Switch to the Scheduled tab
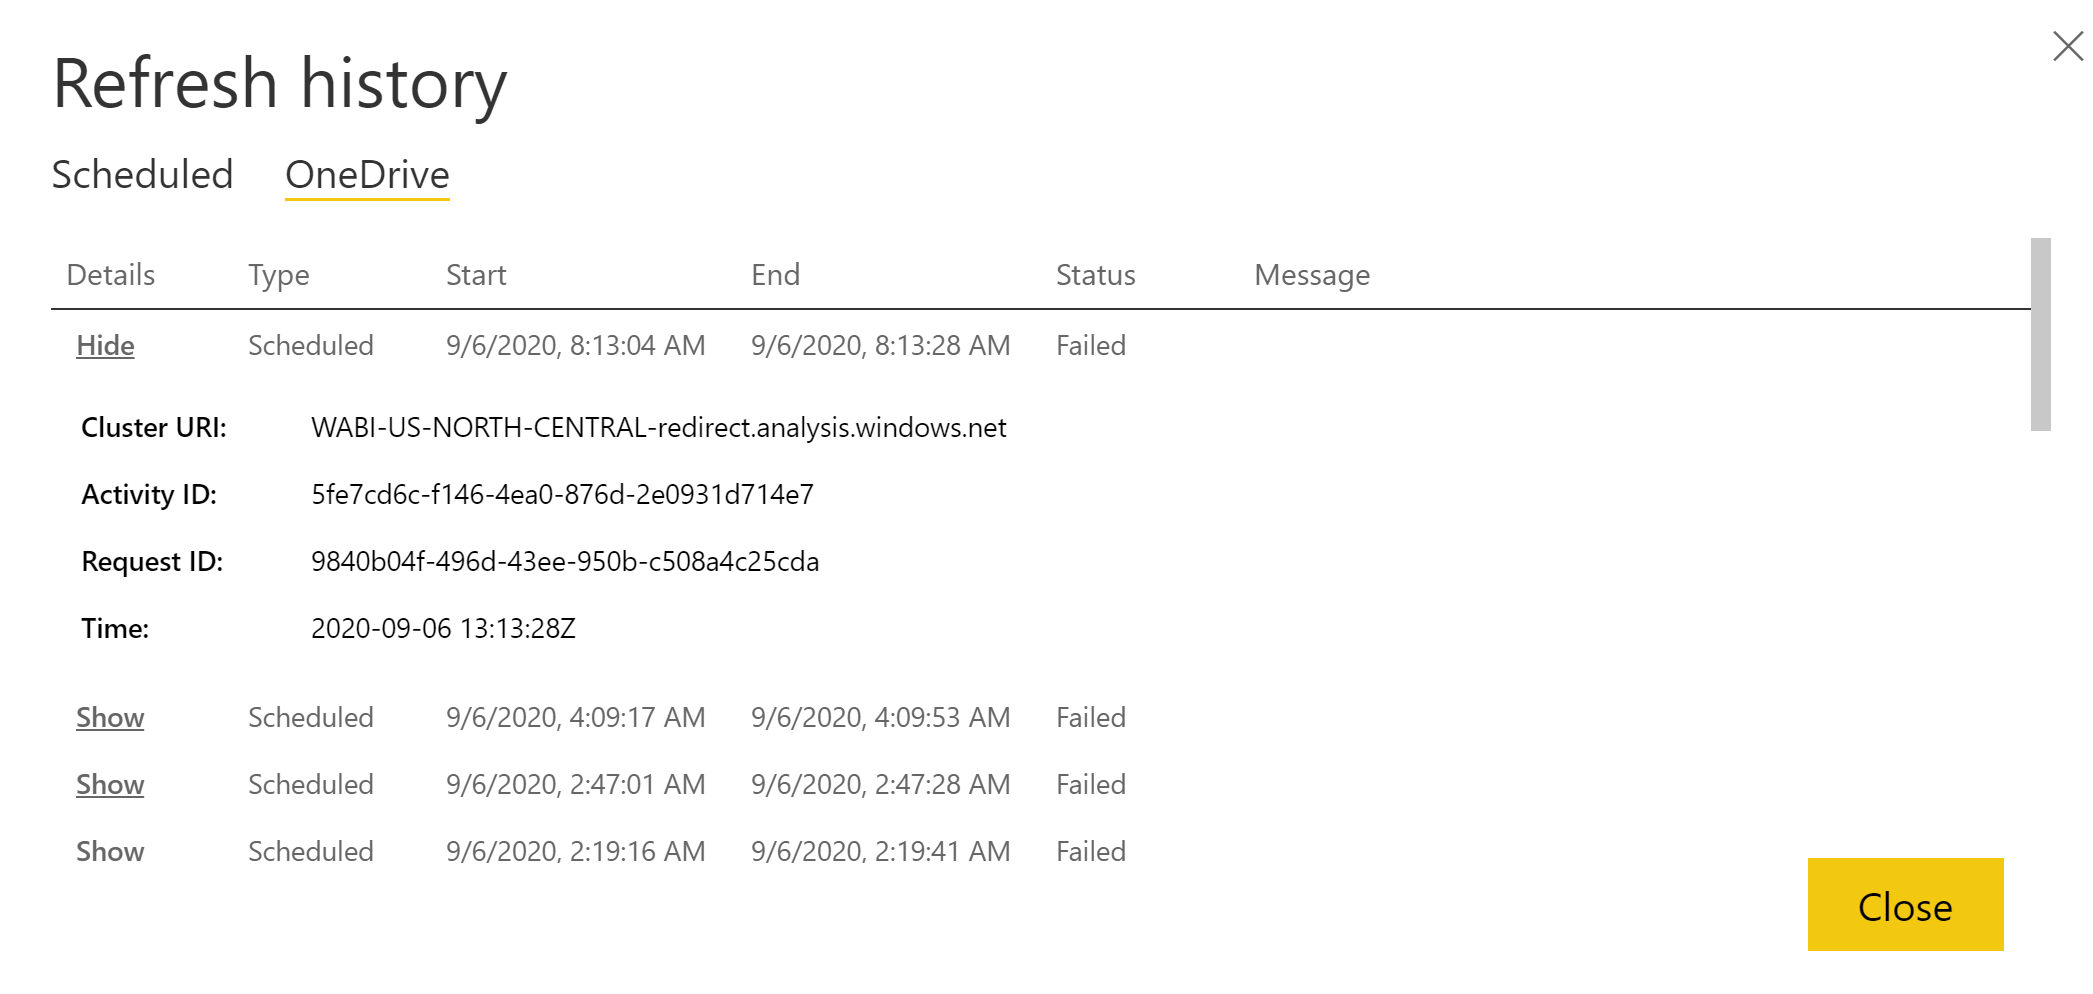The width and height of the screenshot is (2093, 994). [x=142, y=175]
